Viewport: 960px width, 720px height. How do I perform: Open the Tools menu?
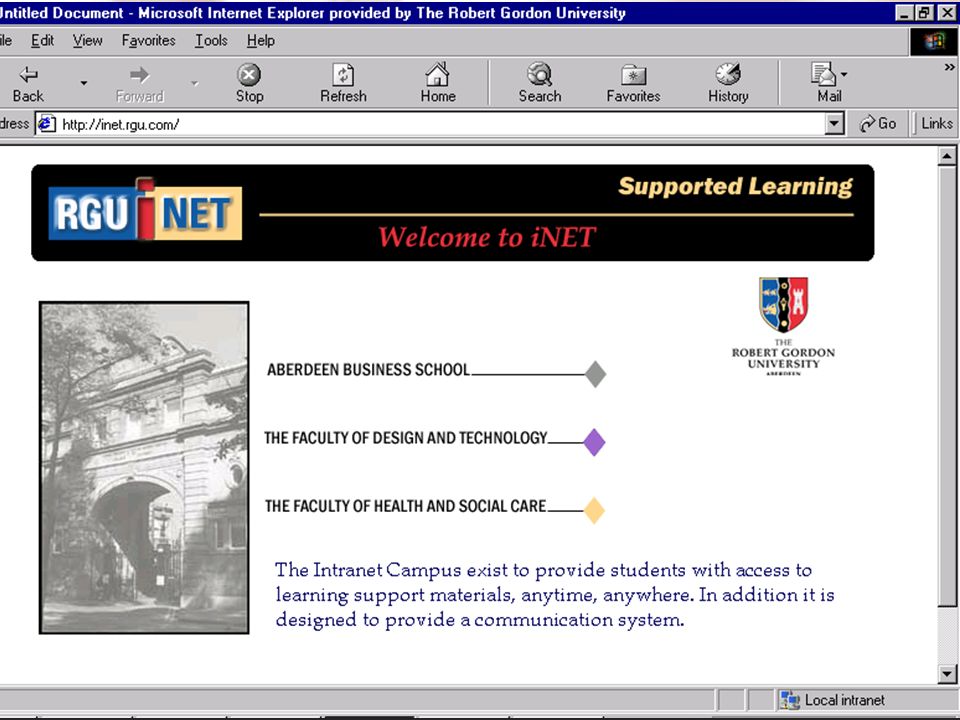coord(211,40)
